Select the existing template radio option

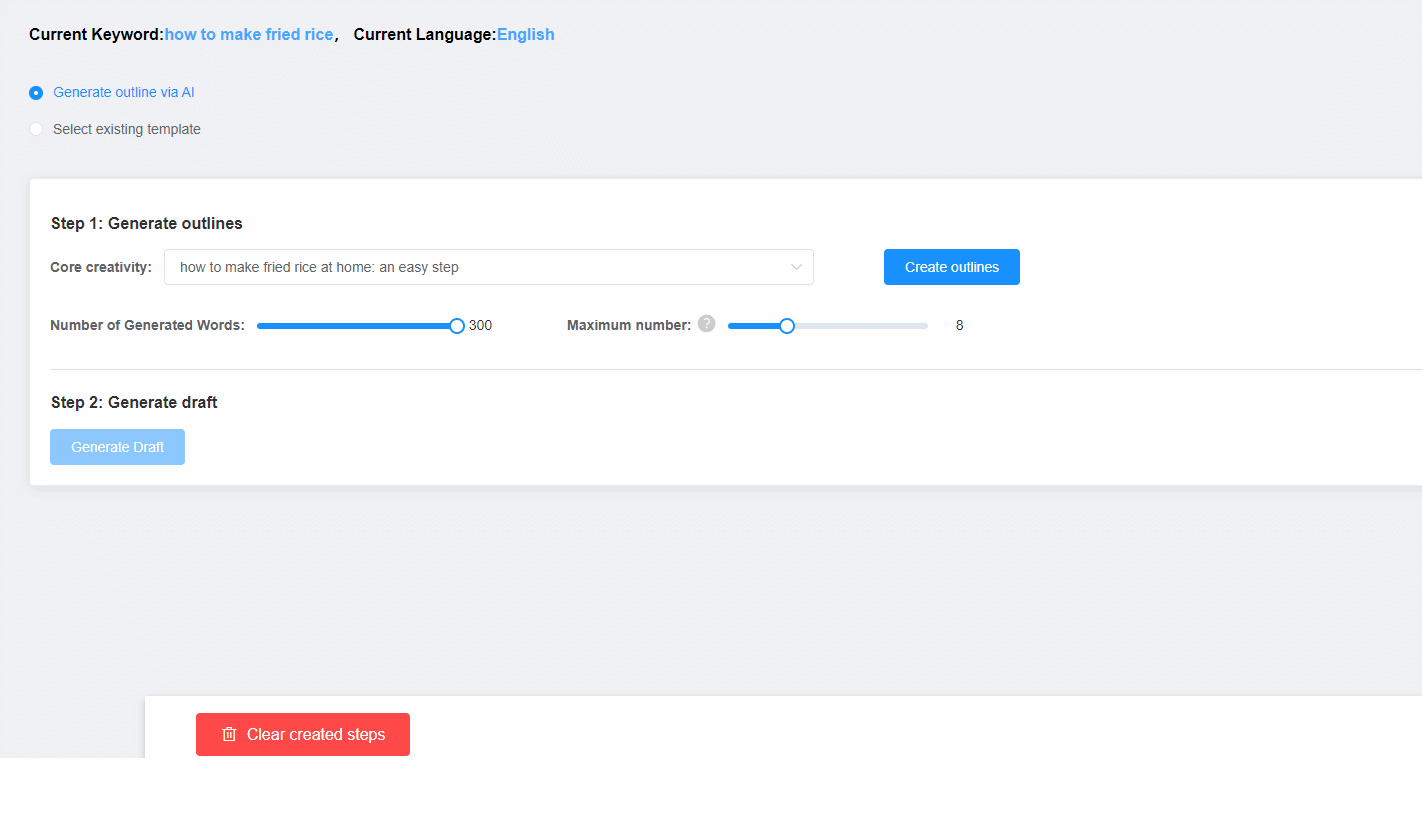pos(36,129)
